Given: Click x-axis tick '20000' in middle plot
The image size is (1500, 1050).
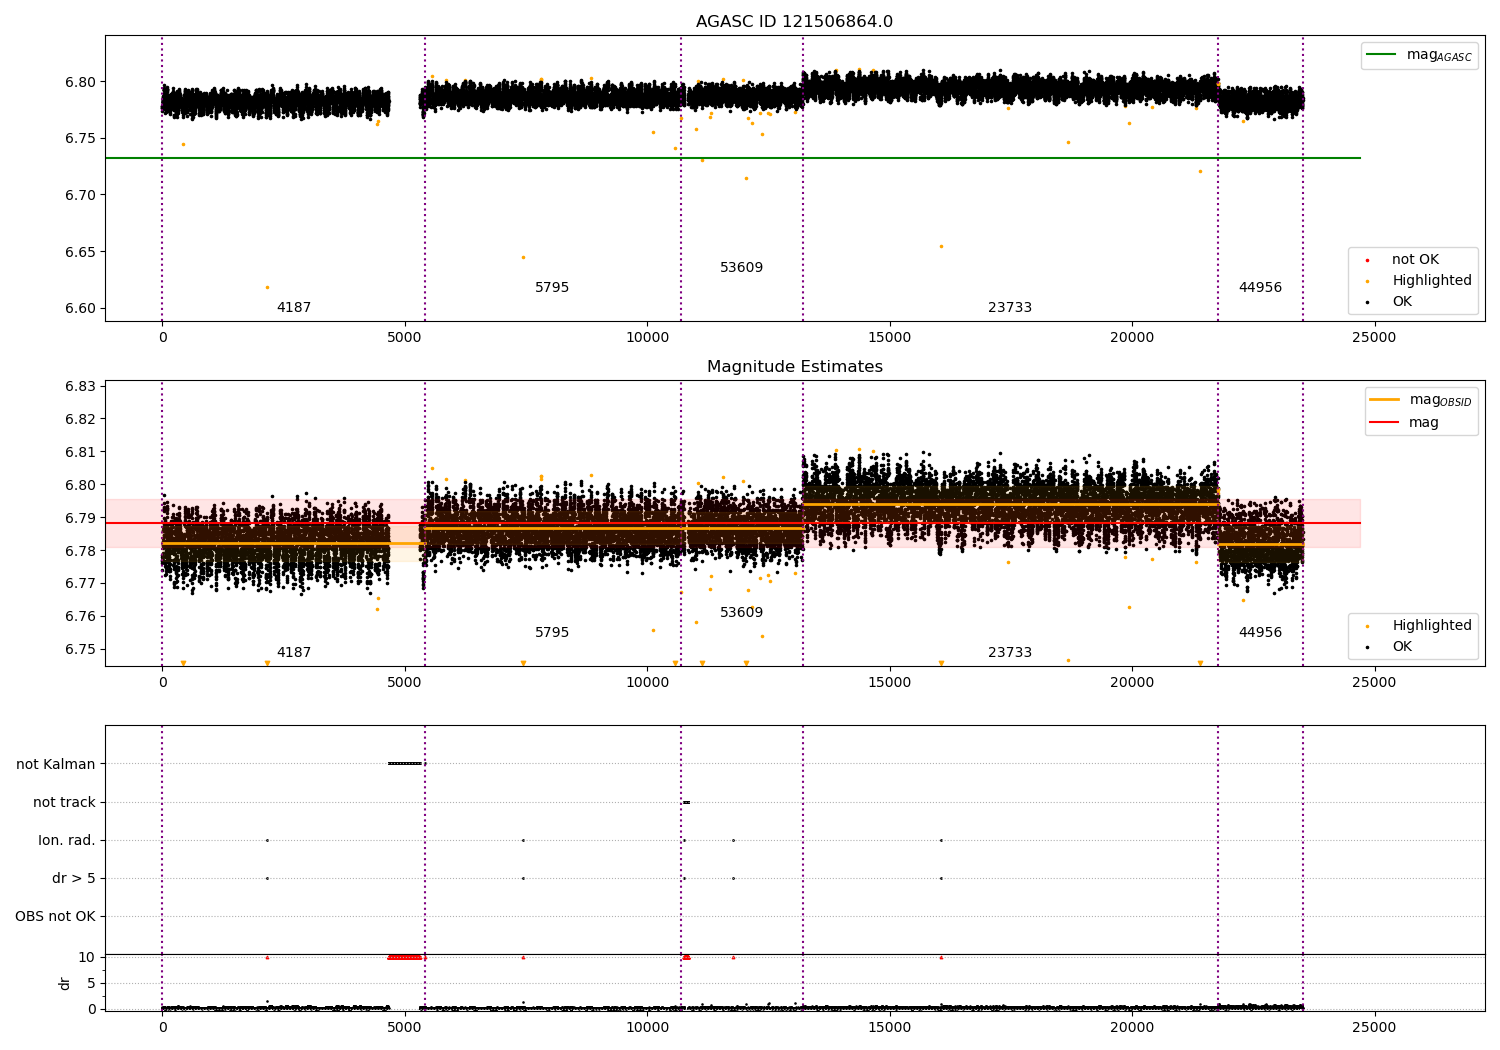Looking at the screenshot, I should [x=1132, y=684].
